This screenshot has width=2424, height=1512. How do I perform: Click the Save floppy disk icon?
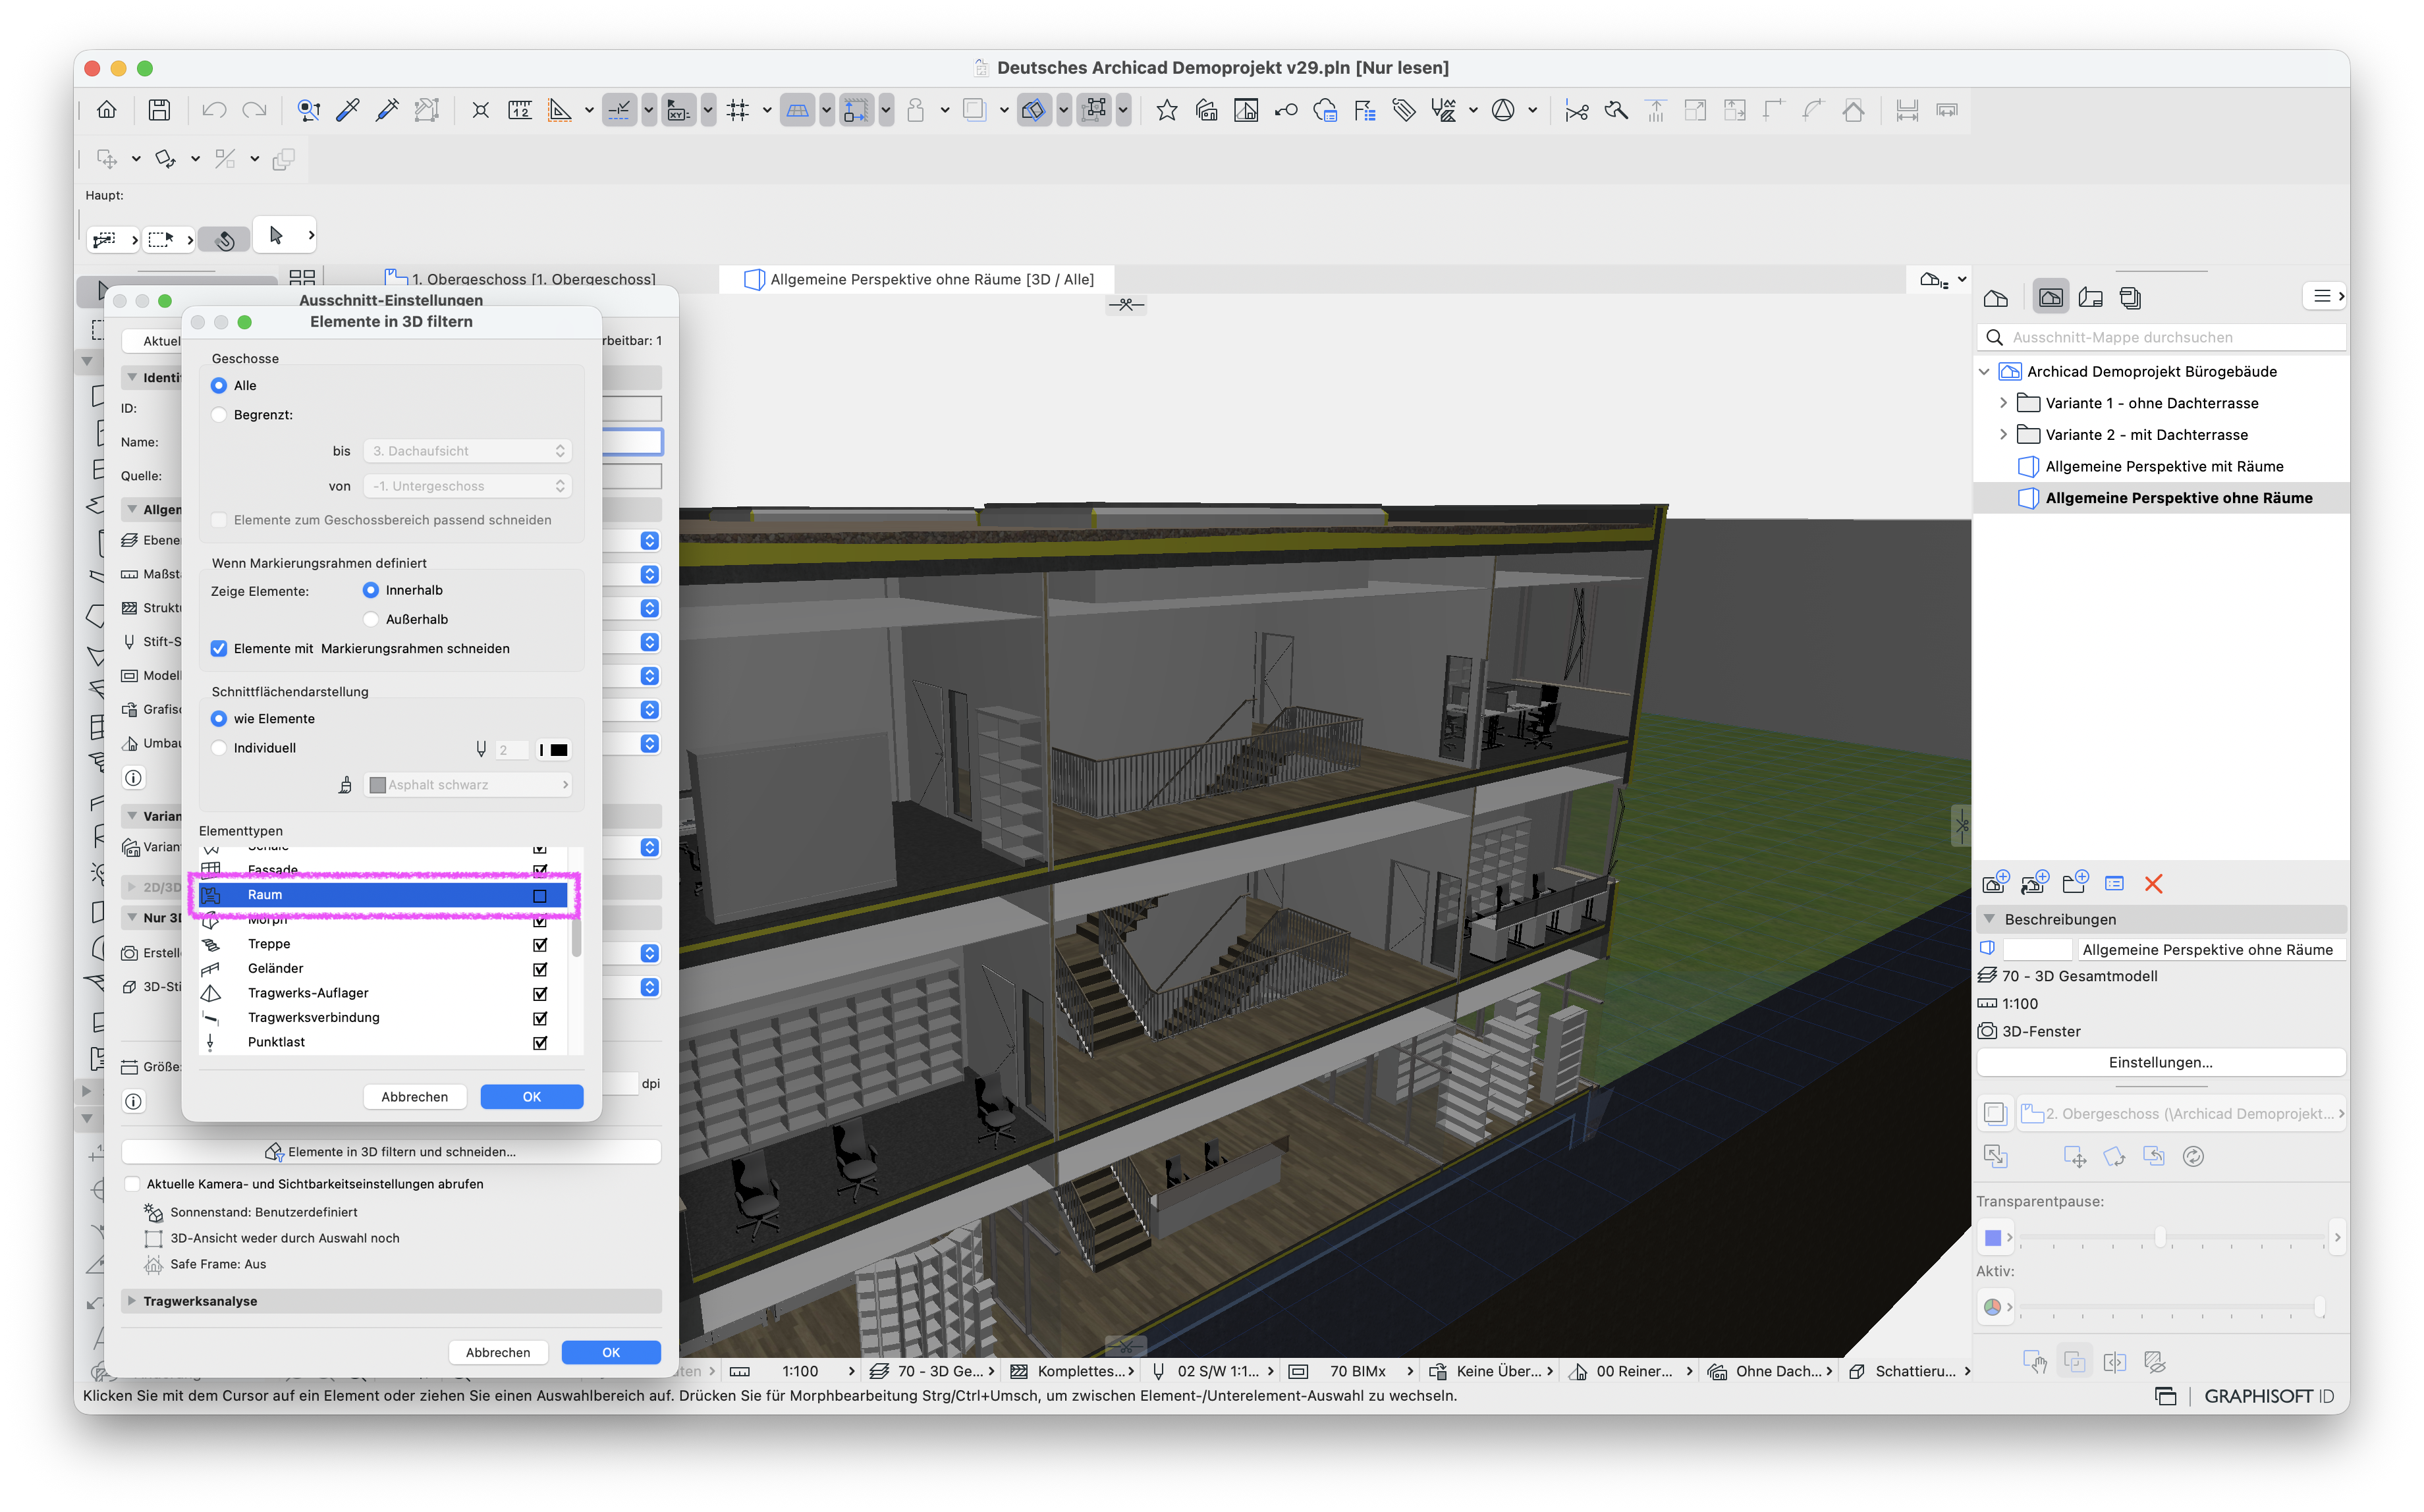click(x=159, y=110)
